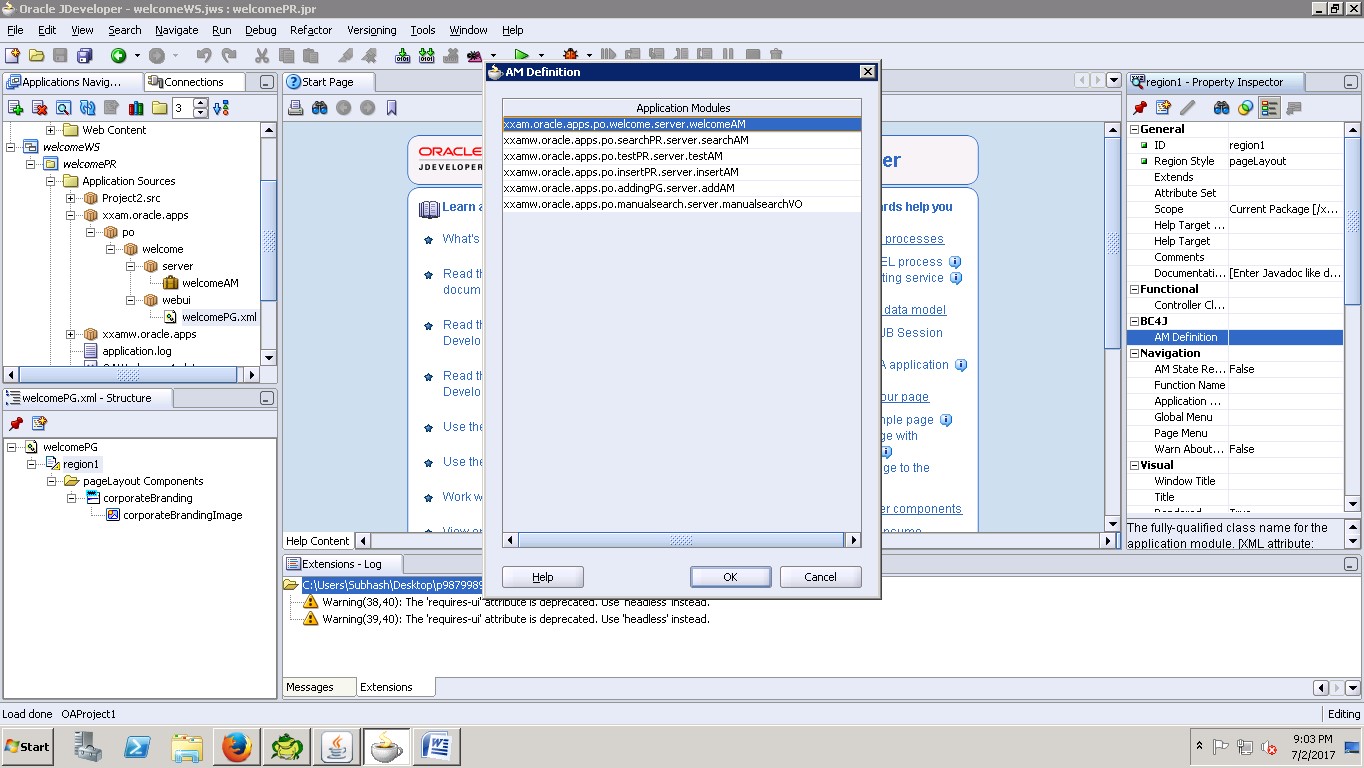Viewport: 1364px width, 768px height.
Task: Collapse the webui node in Applications Navigator
Action: 130,300
